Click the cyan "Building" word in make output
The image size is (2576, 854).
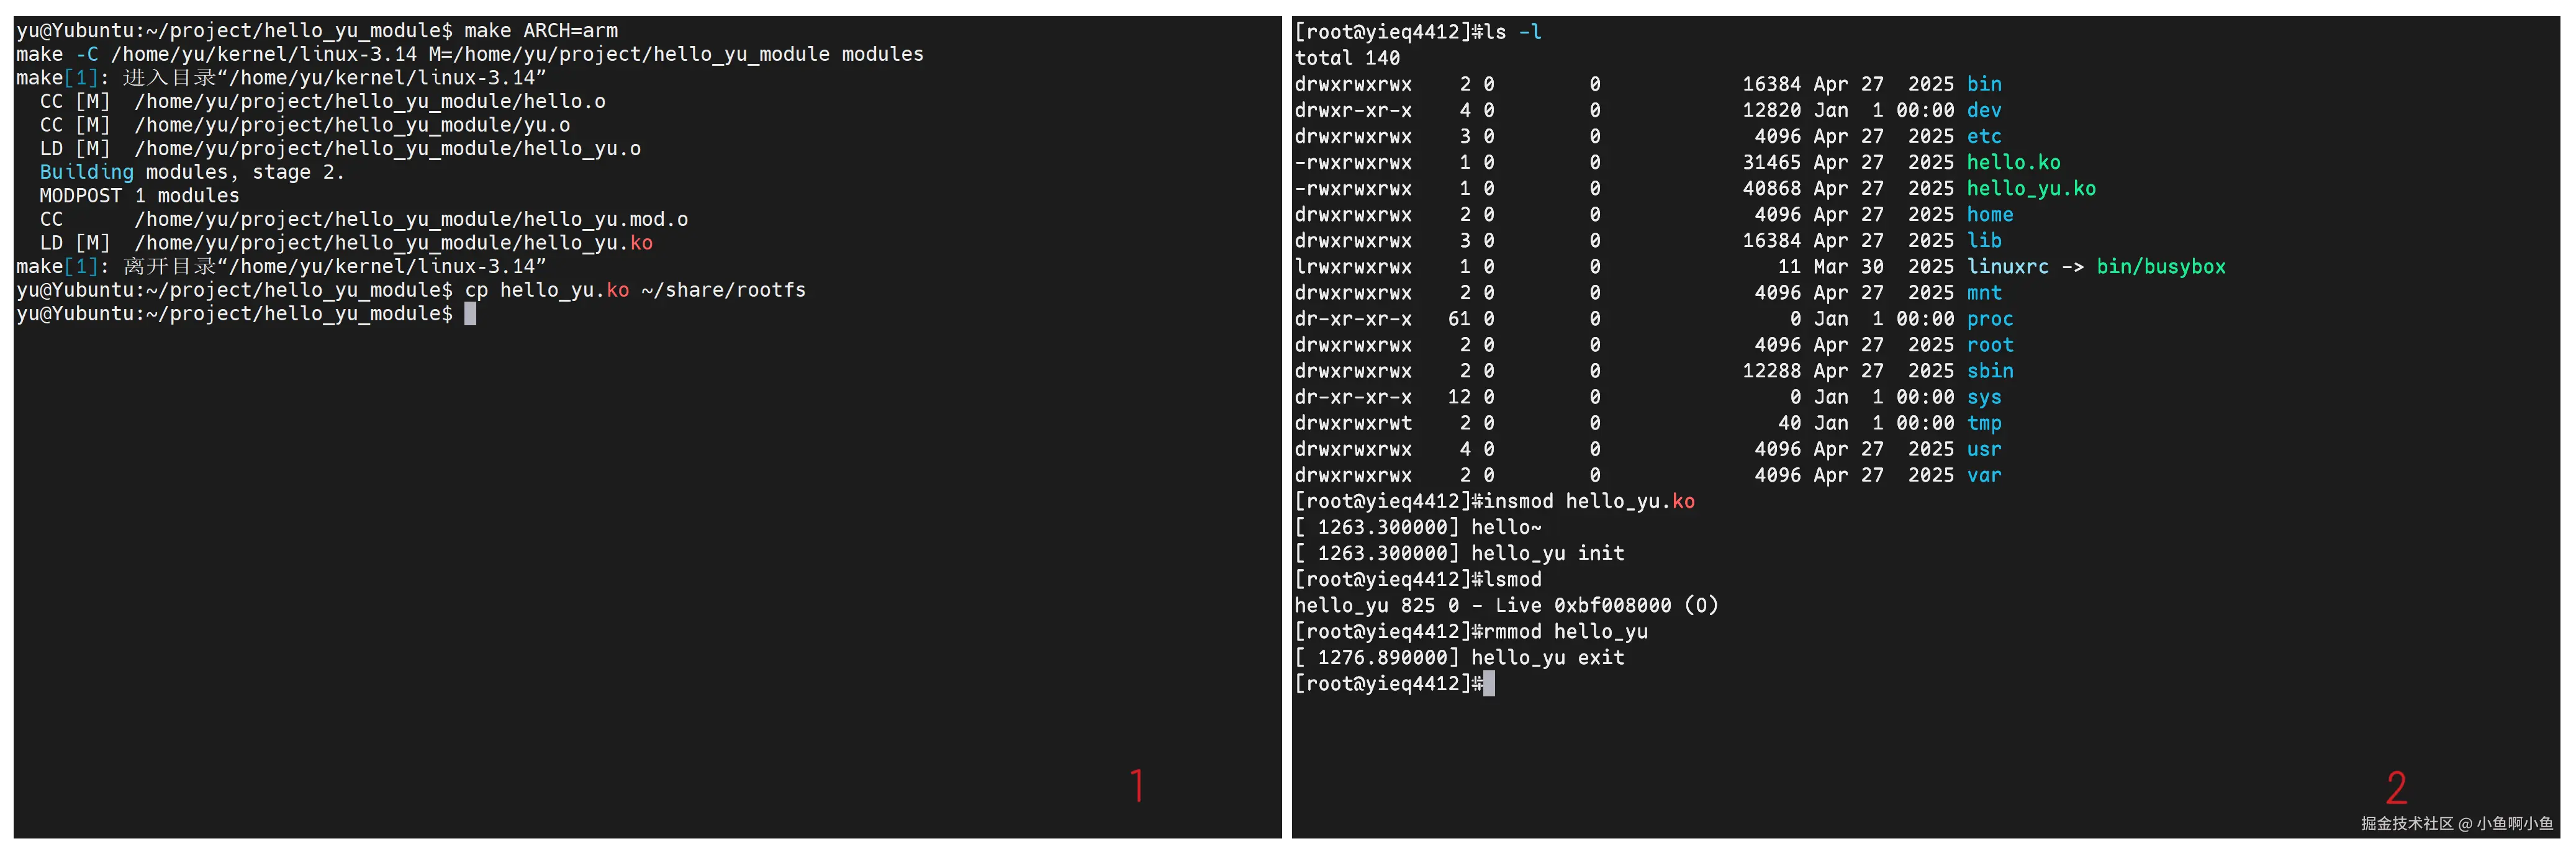click(86, 172)
